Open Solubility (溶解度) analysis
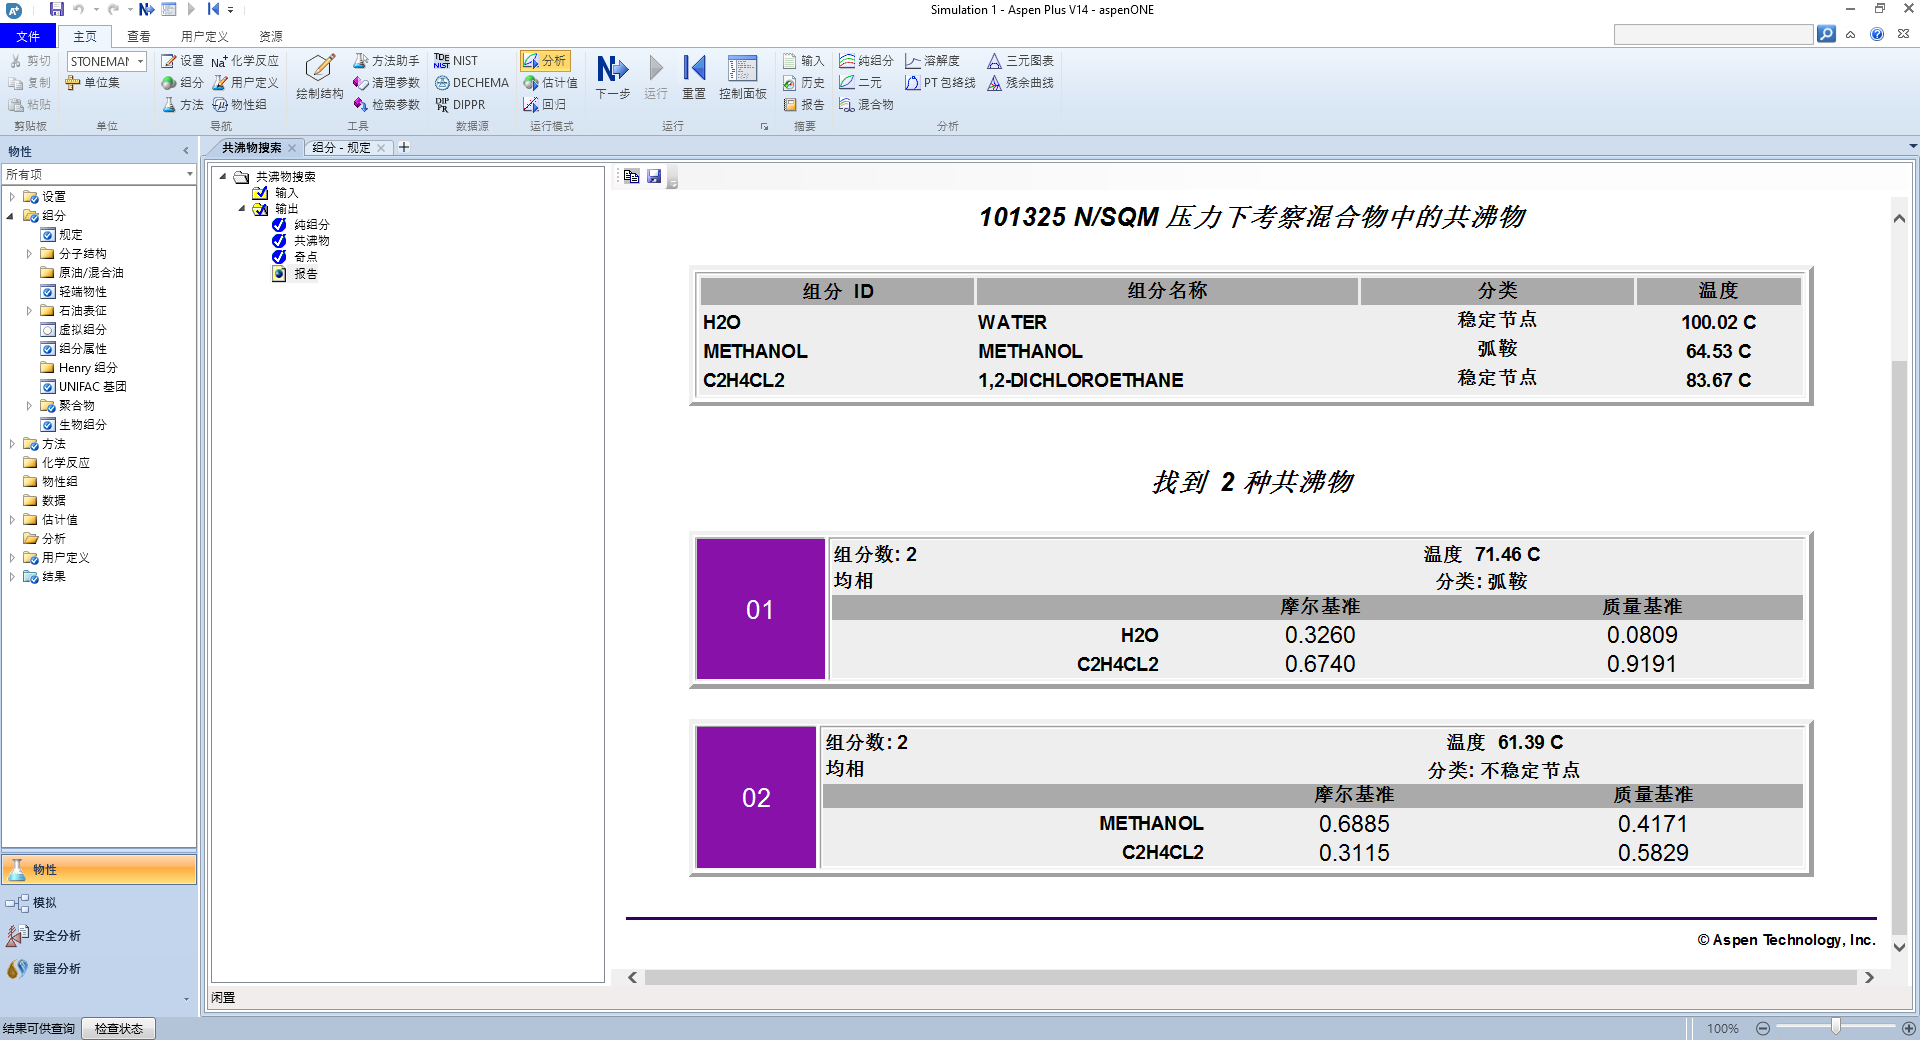The image size is (1920, 1040). (933, 61)
